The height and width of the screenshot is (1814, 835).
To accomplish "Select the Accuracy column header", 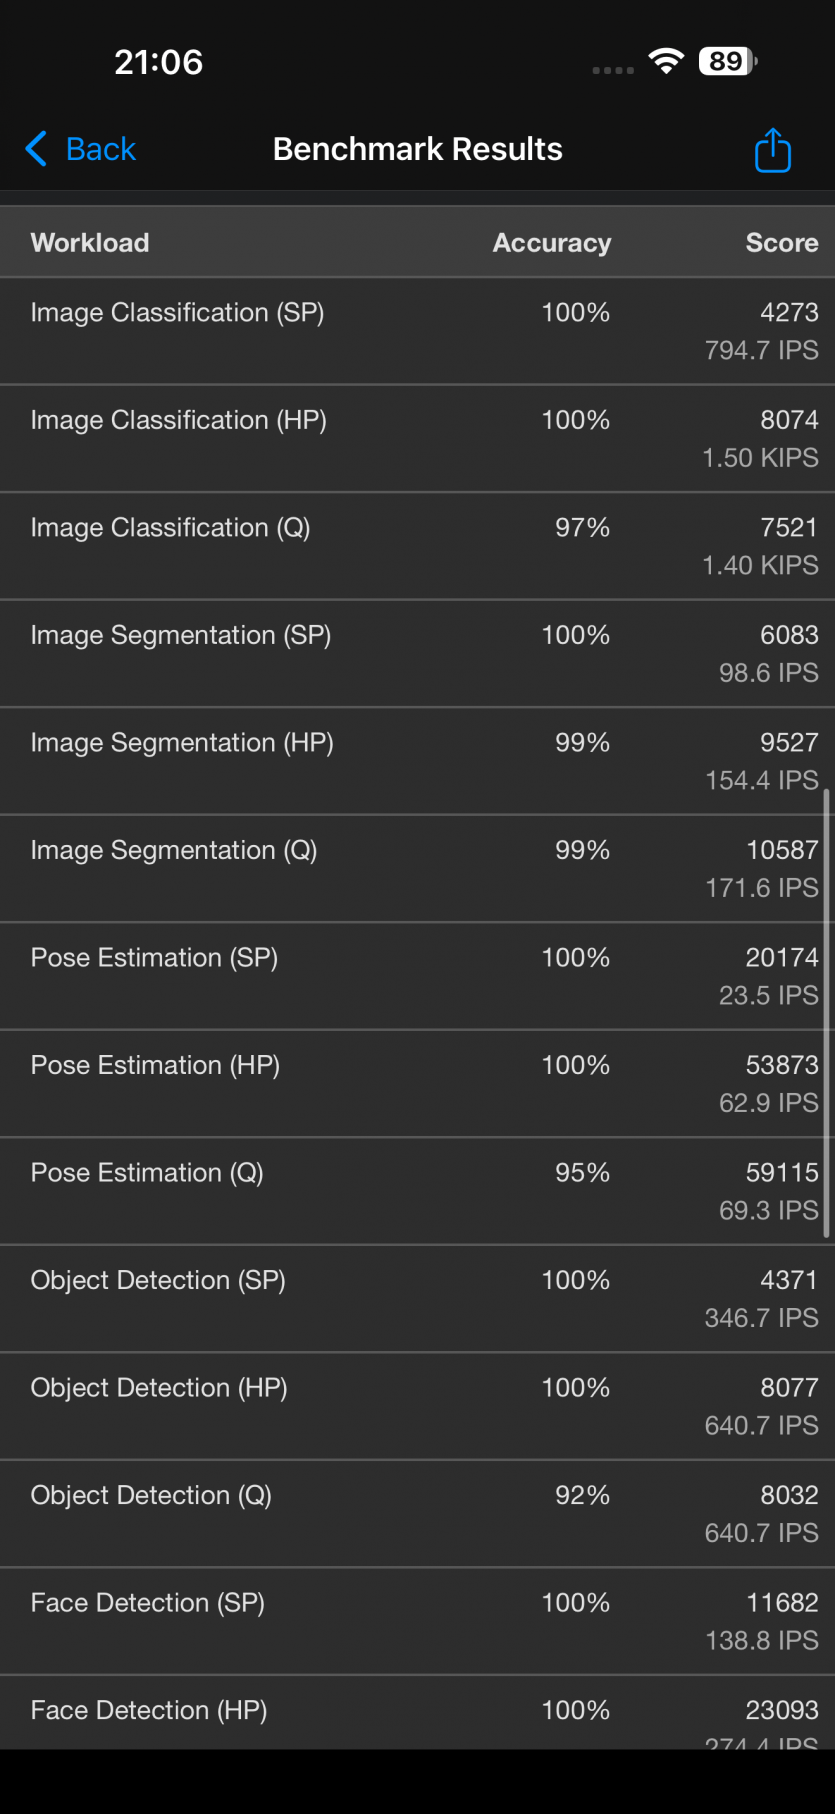I will [x=551, y=243].
